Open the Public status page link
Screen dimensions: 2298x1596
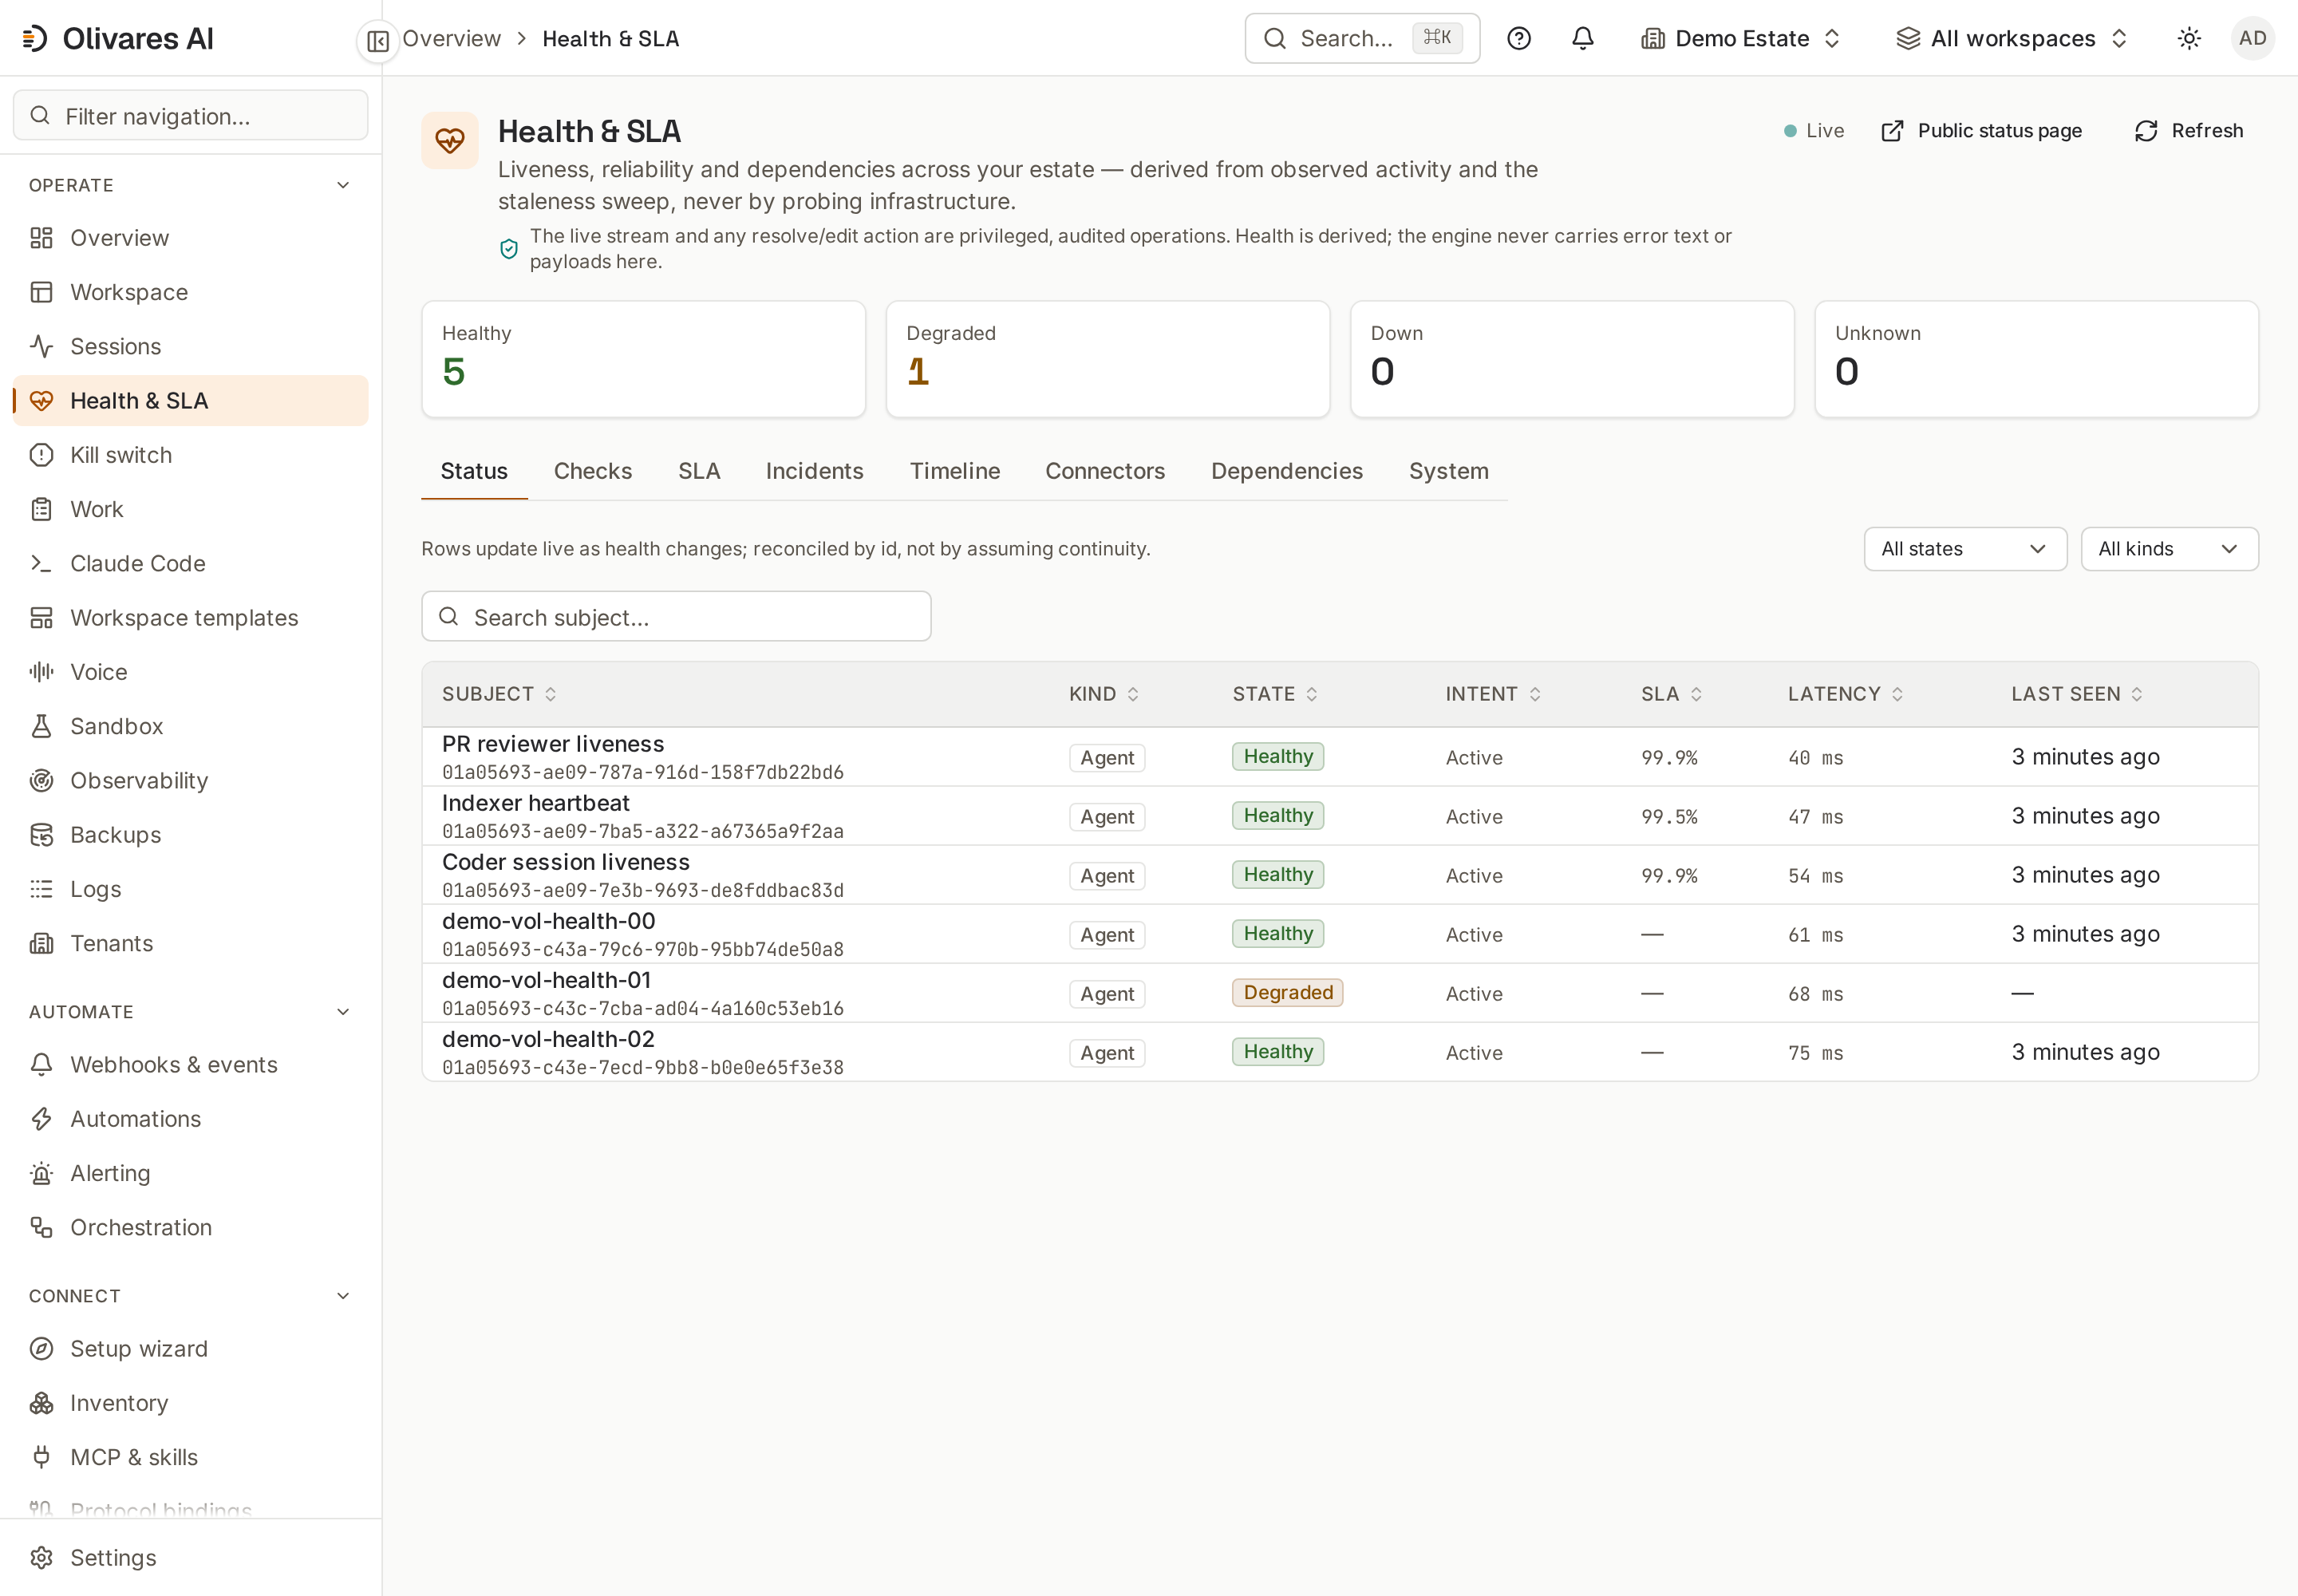coord(1981,131)
